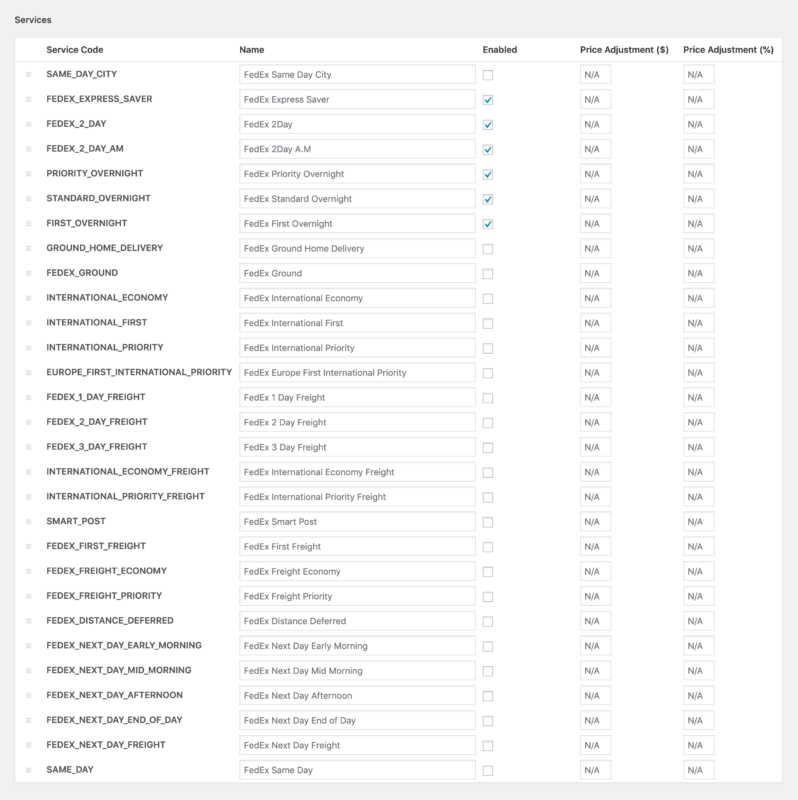
Task: Click the drag handle beside FEDEX_NEXT_DAY_FREIGHT
Action: point(30,745)
